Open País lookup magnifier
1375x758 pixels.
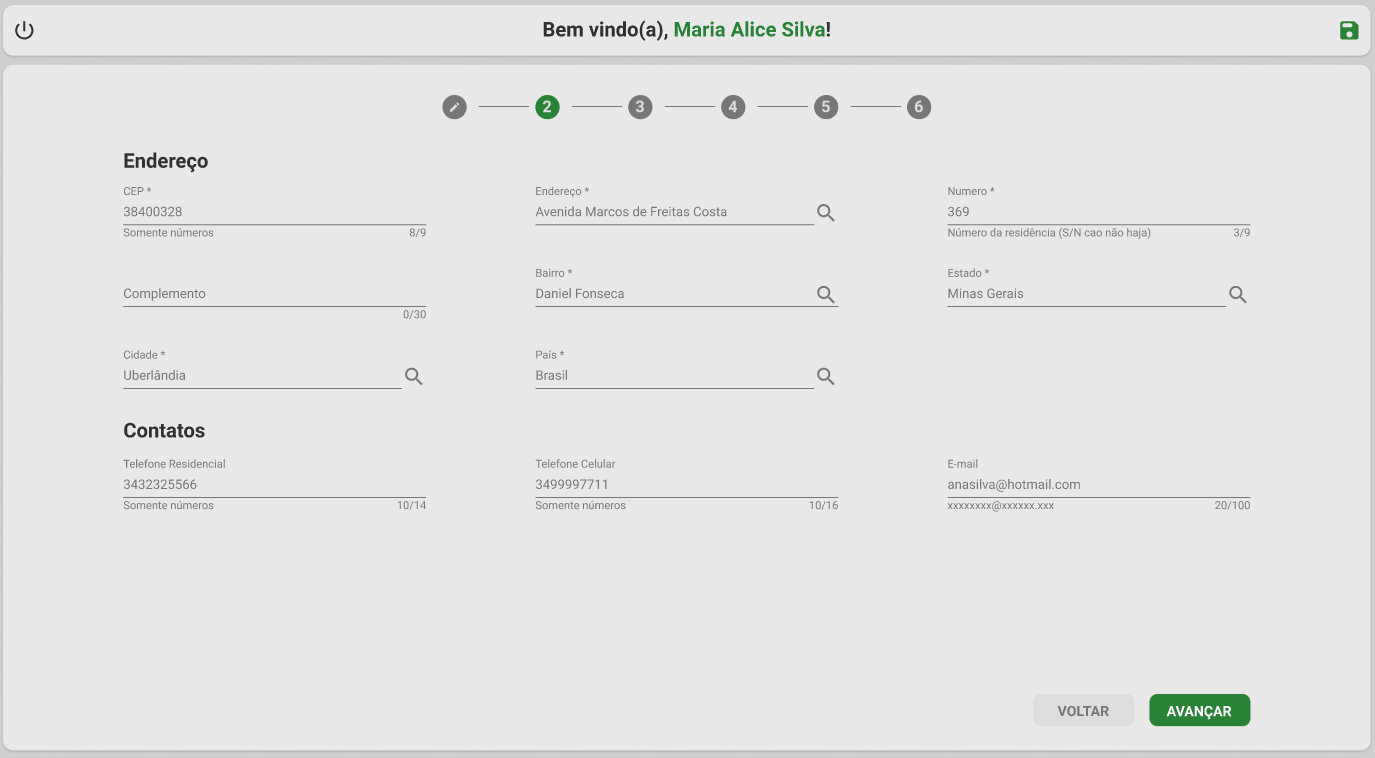(825, 376)
